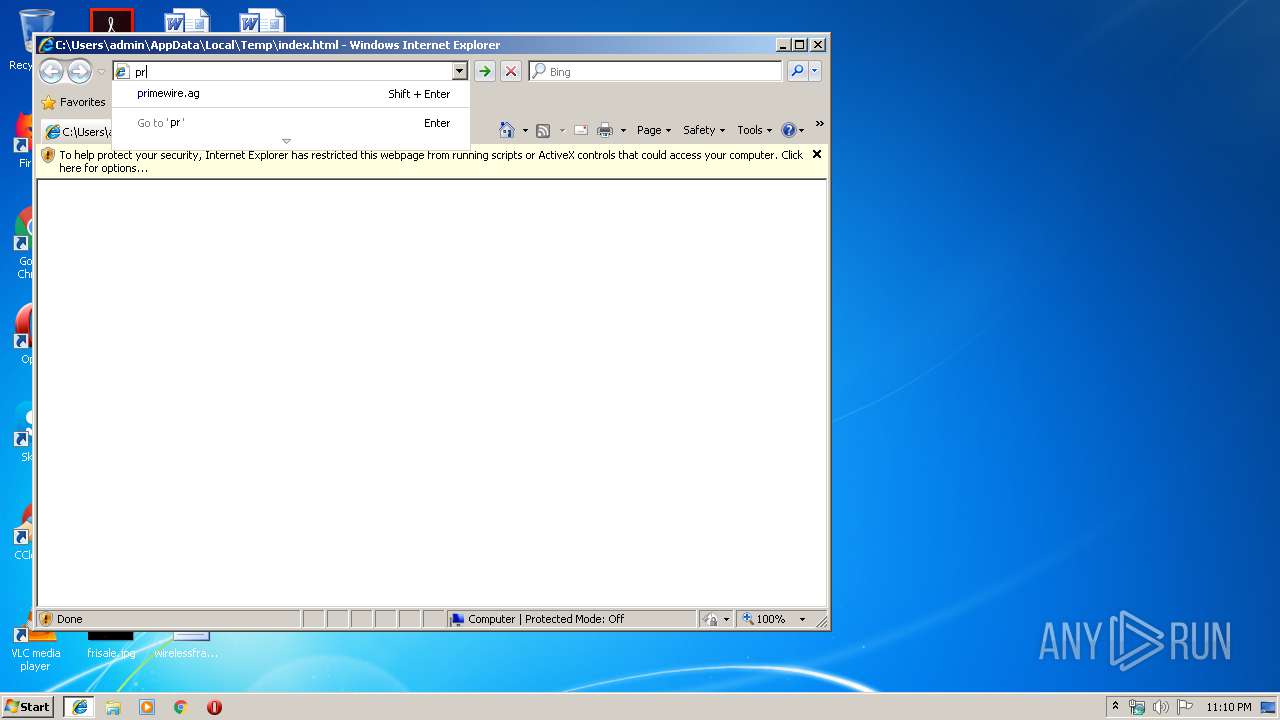Screen dimensions: 1280x720
Task: Click the Action Center flag icon
Action: coord(1185,707)
